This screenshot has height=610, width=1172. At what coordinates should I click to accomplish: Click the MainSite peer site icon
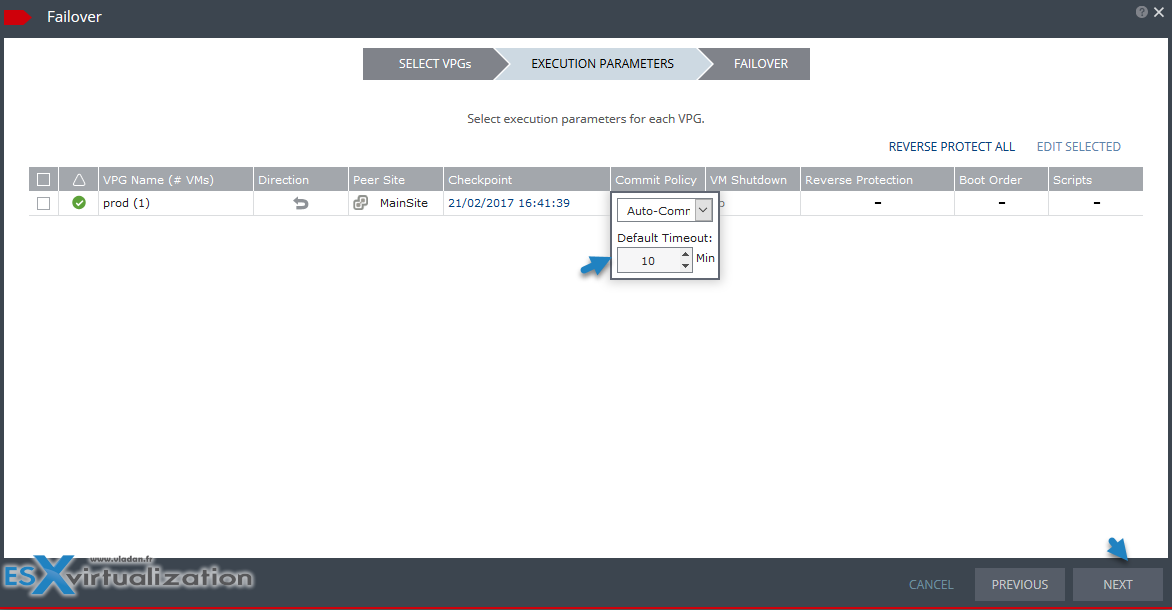coord(361,203)
